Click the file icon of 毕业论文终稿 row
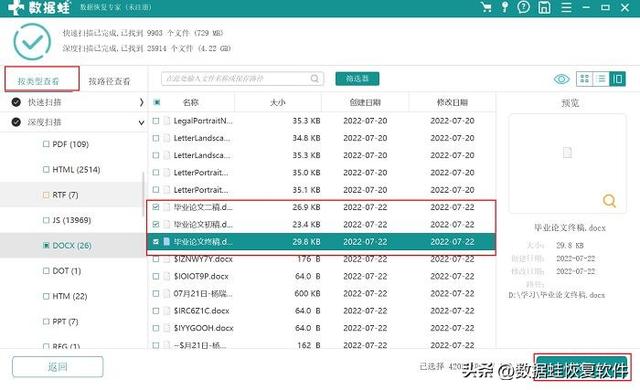640x390 pixels. [x=166, y=242]
